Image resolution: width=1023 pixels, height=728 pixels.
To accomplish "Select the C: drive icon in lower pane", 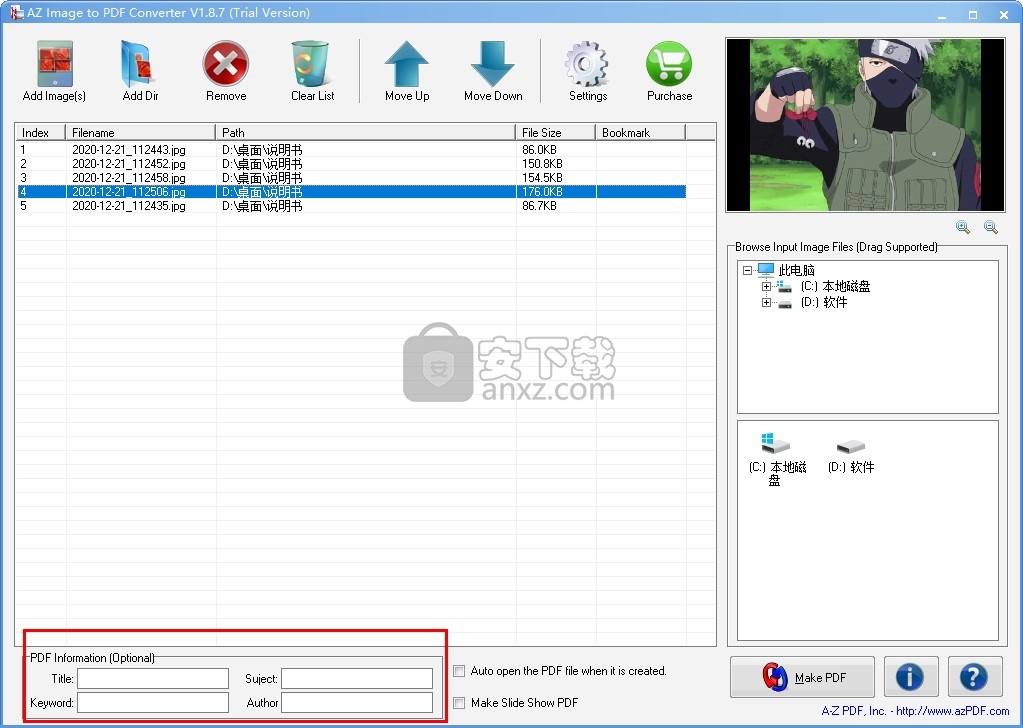I will pyautogui.click(x=775, y=444).
